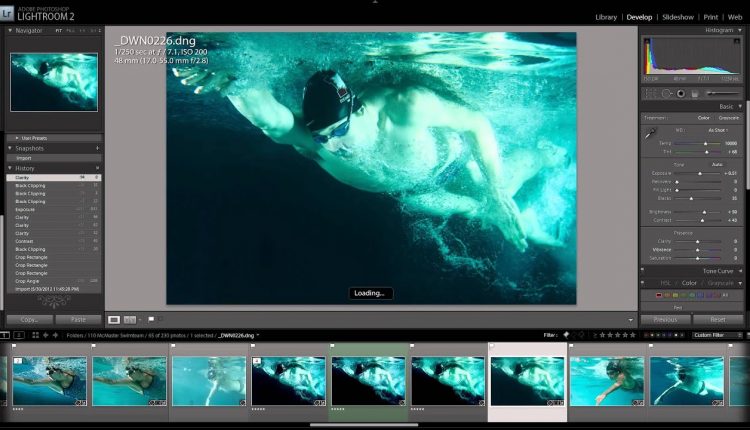Screen dimensions: 750x430
Task: Select the Spot Removal tool icon
Action: tap(666, 94)
